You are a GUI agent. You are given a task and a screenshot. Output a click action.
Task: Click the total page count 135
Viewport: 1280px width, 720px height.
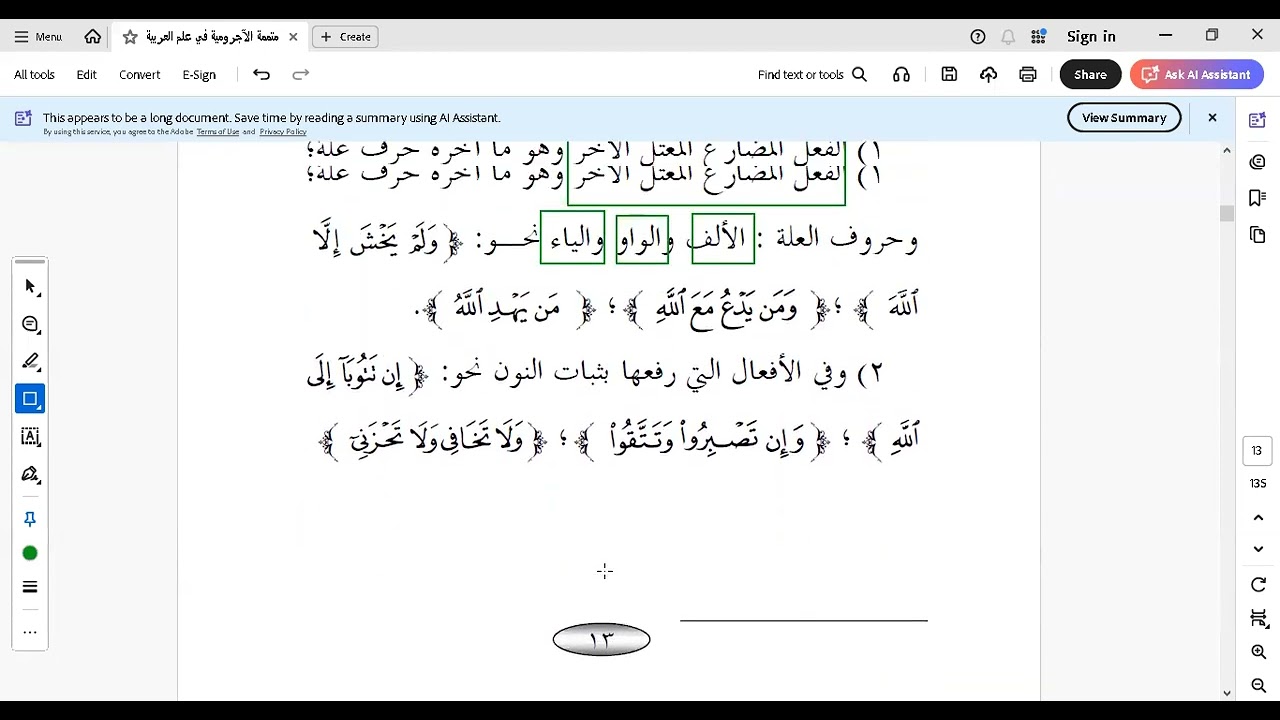1258,484
